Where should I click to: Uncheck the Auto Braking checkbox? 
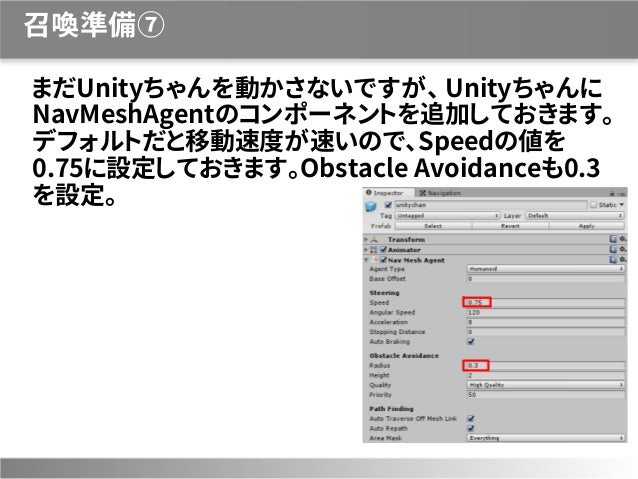(471, 341)
